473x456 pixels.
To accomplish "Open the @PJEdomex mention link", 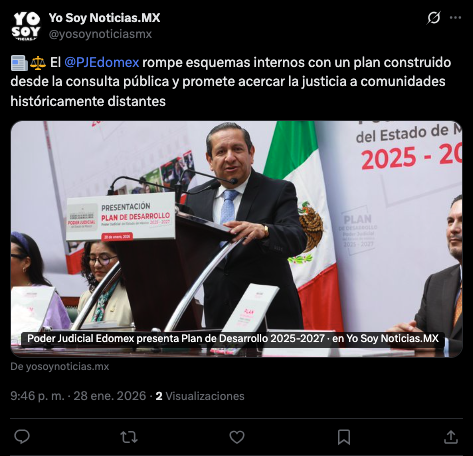I will (x=101, y=62).
